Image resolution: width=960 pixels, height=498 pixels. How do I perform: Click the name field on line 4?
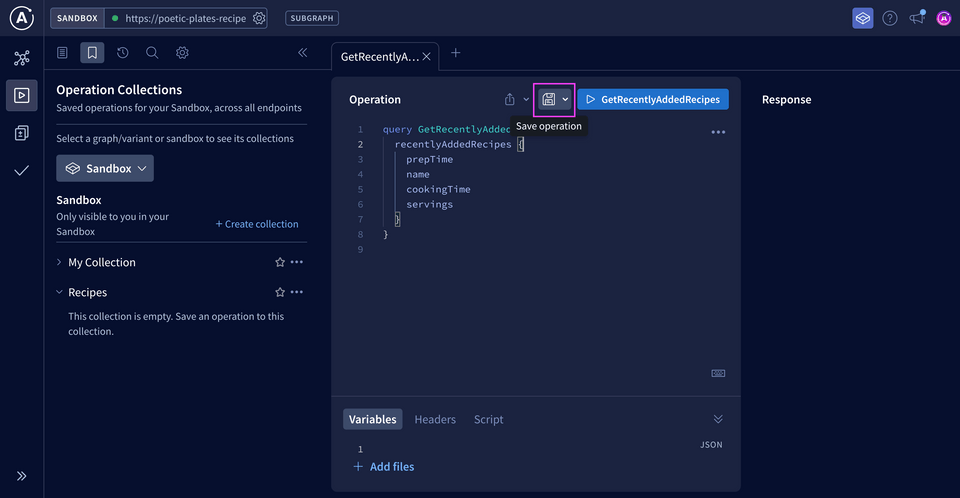[418, 175]
